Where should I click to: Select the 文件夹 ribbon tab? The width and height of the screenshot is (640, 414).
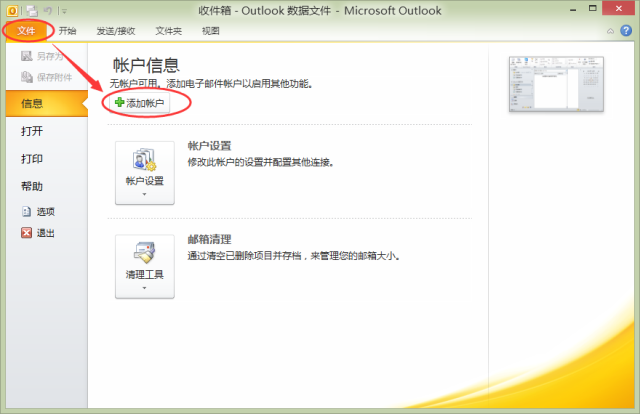tap(169, 31)
